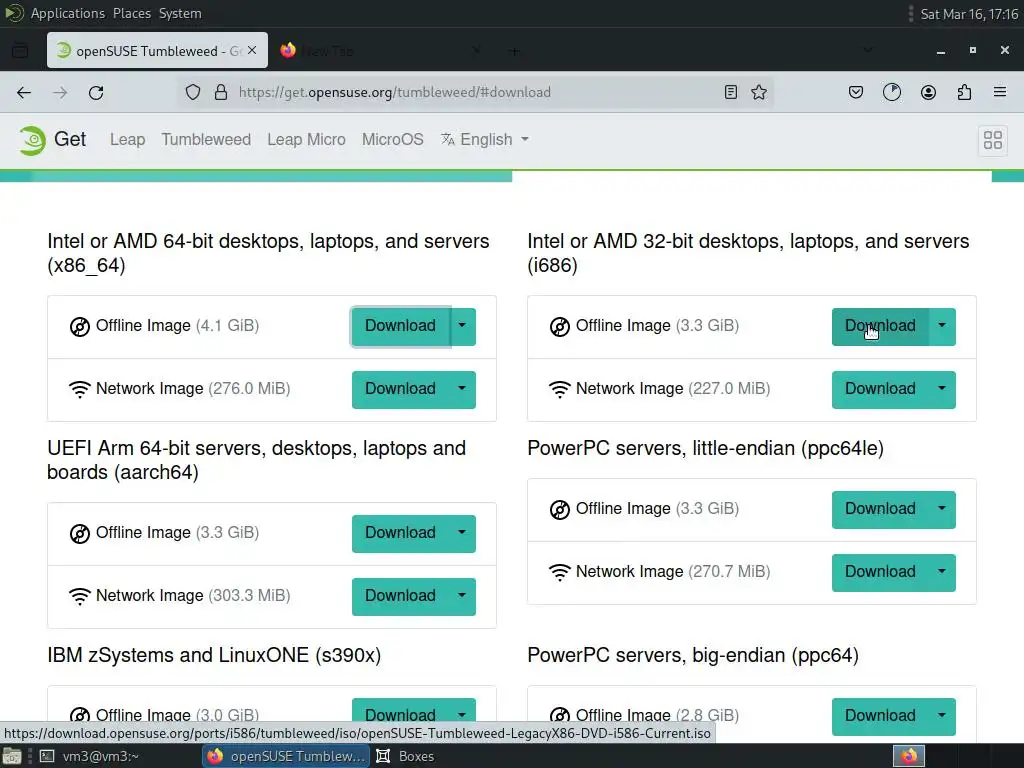Open tracking protection shield icon
Screen dimensions: 1024x768
[193, 92]
